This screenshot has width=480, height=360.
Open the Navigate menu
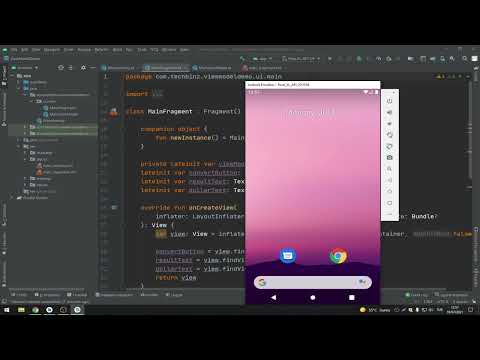click(x=52, y=50)
